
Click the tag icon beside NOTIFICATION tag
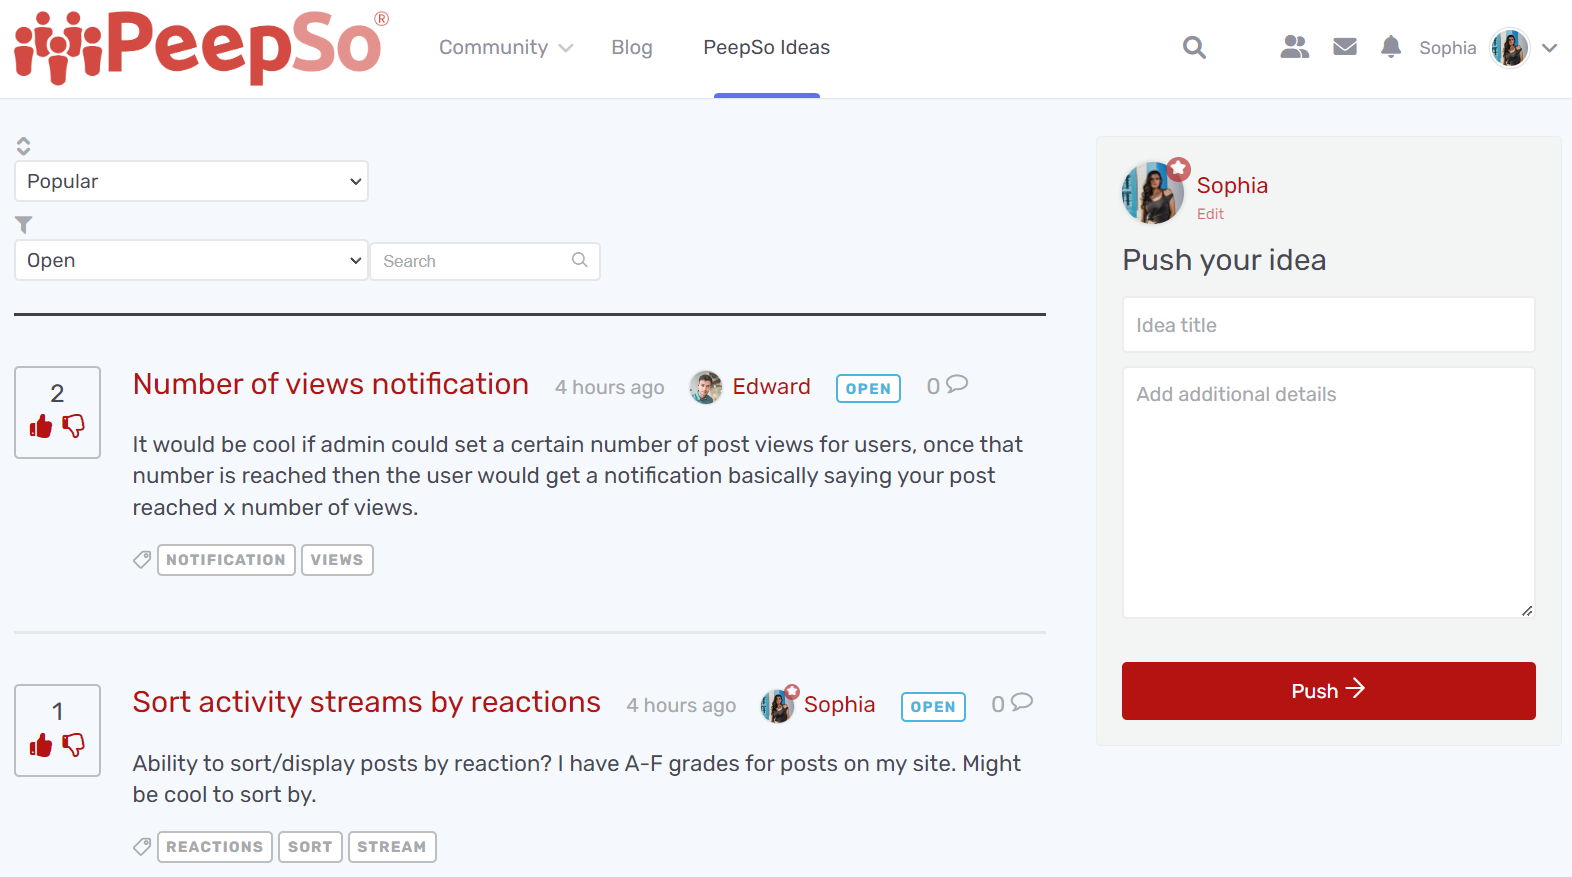coord(141,559)
